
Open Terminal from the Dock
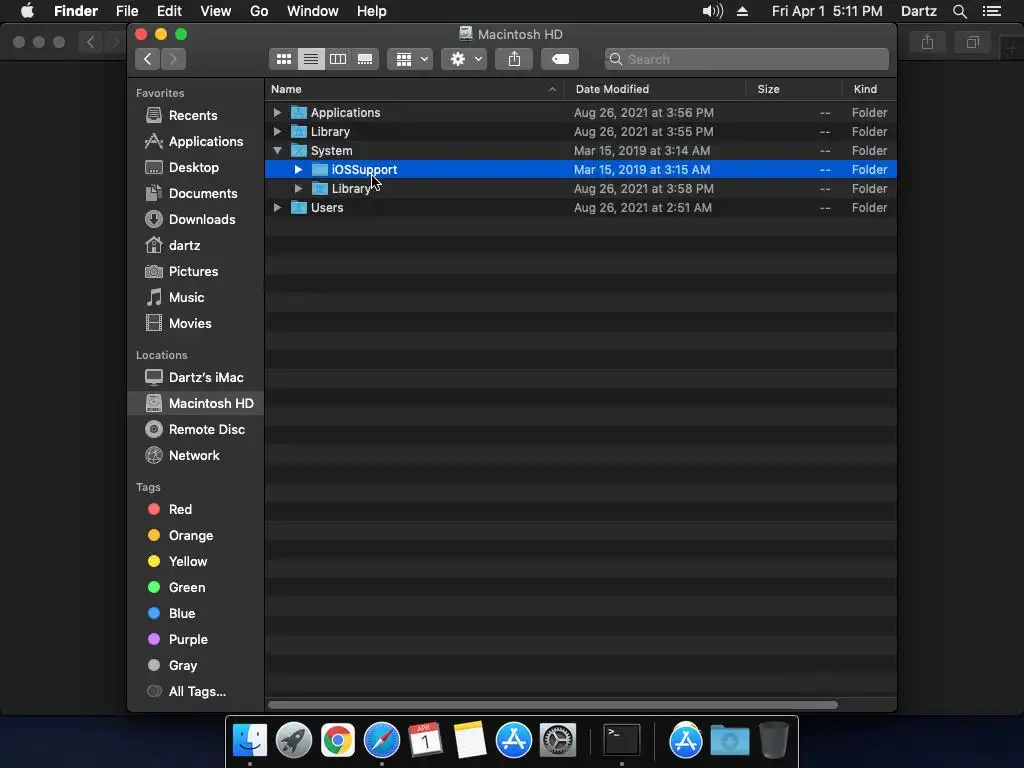tap(621, 741)
